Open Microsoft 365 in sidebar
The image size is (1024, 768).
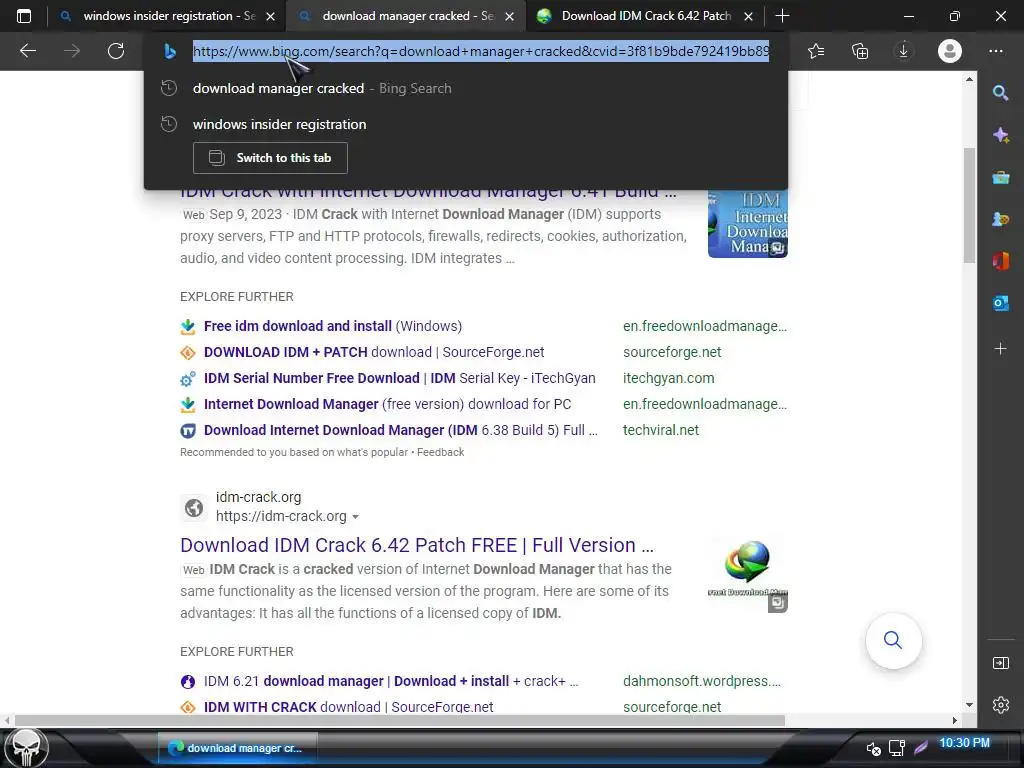[x=1000, y=261]
